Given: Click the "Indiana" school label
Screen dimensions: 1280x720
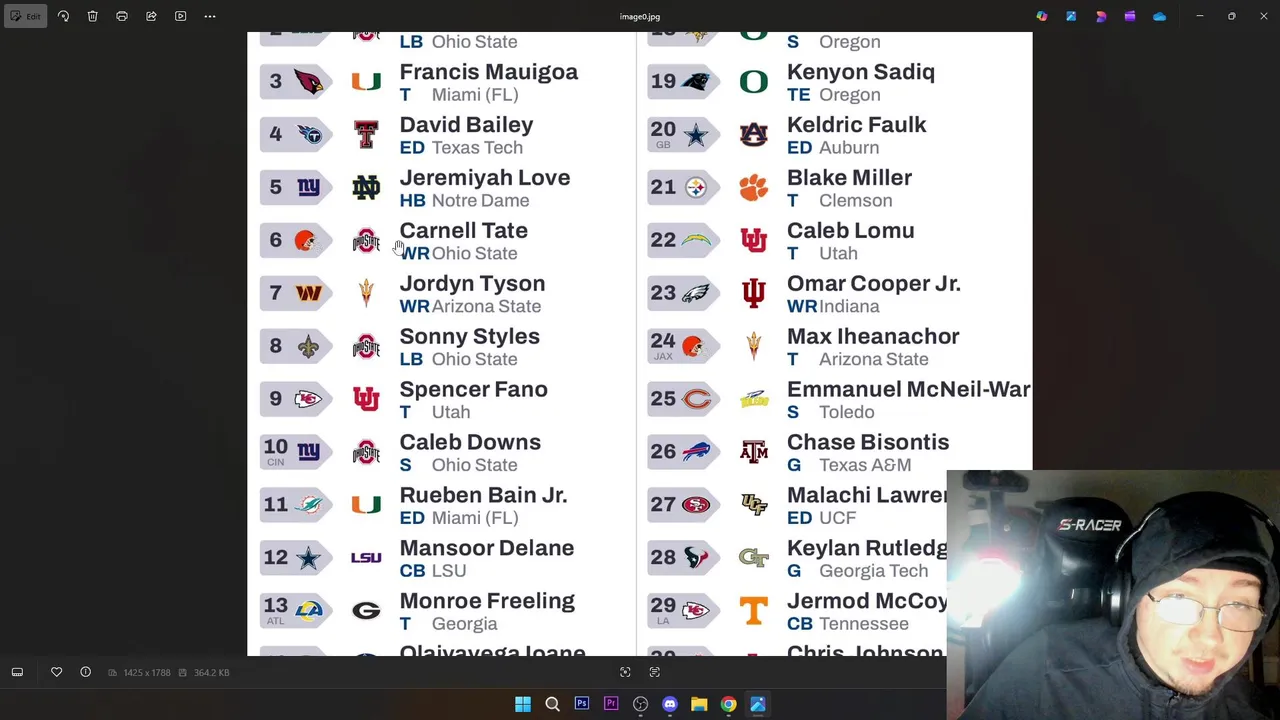Looking at the screenshot, I should pos(849,307).
